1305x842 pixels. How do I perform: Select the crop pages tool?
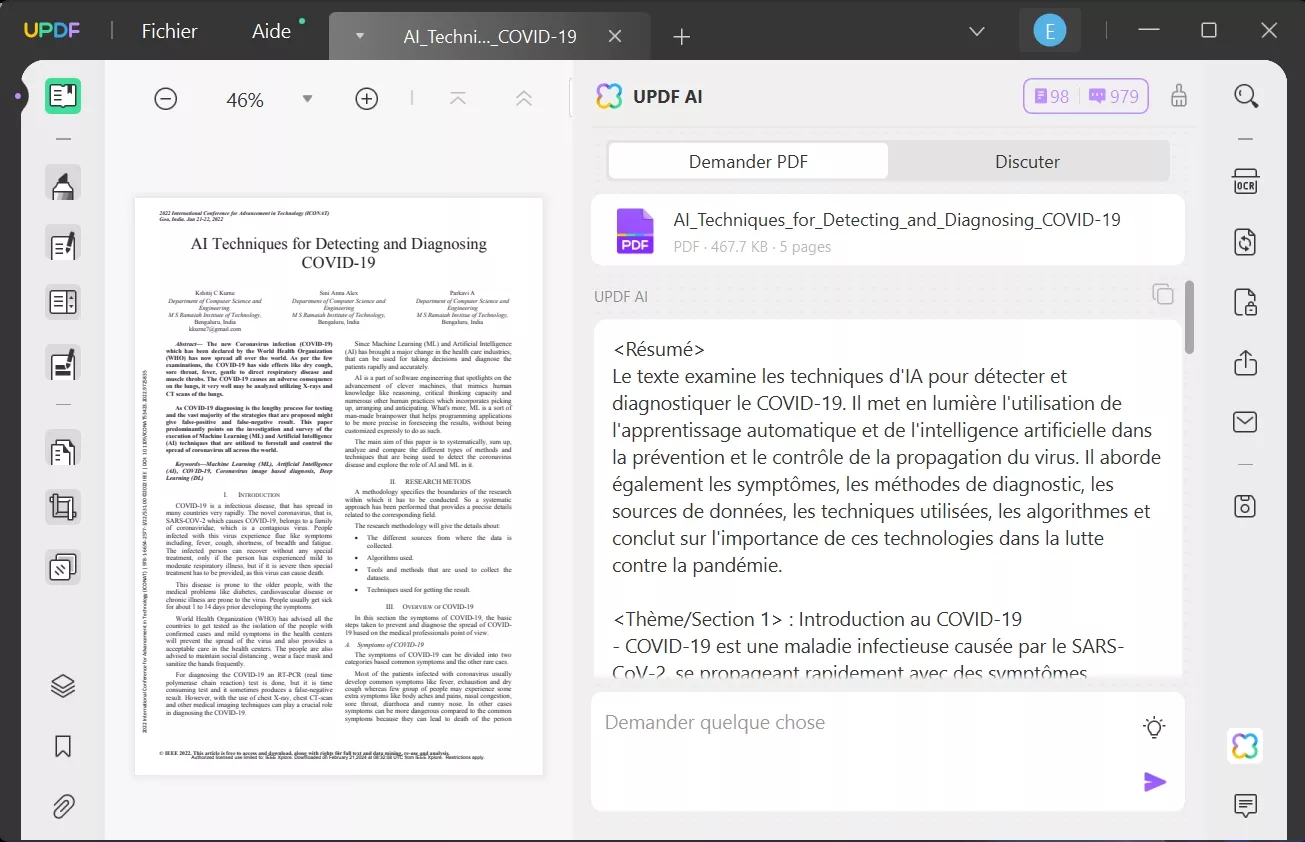62,507
